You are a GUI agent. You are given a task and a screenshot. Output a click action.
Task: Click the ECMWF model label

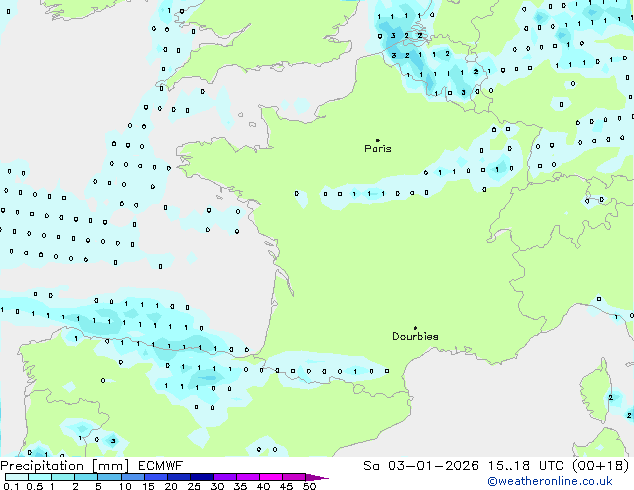(x=161, y=466)
